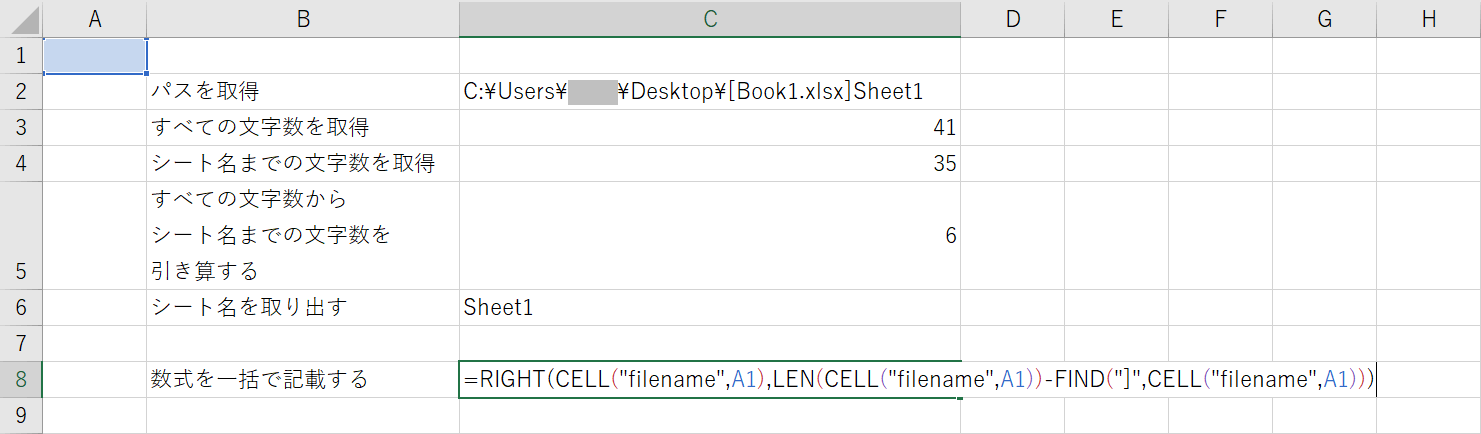Image resolution: width=1481 pixels, height=434 pixels.
Task: Select the パスを取得 label cell
Action: click(303, 92)
